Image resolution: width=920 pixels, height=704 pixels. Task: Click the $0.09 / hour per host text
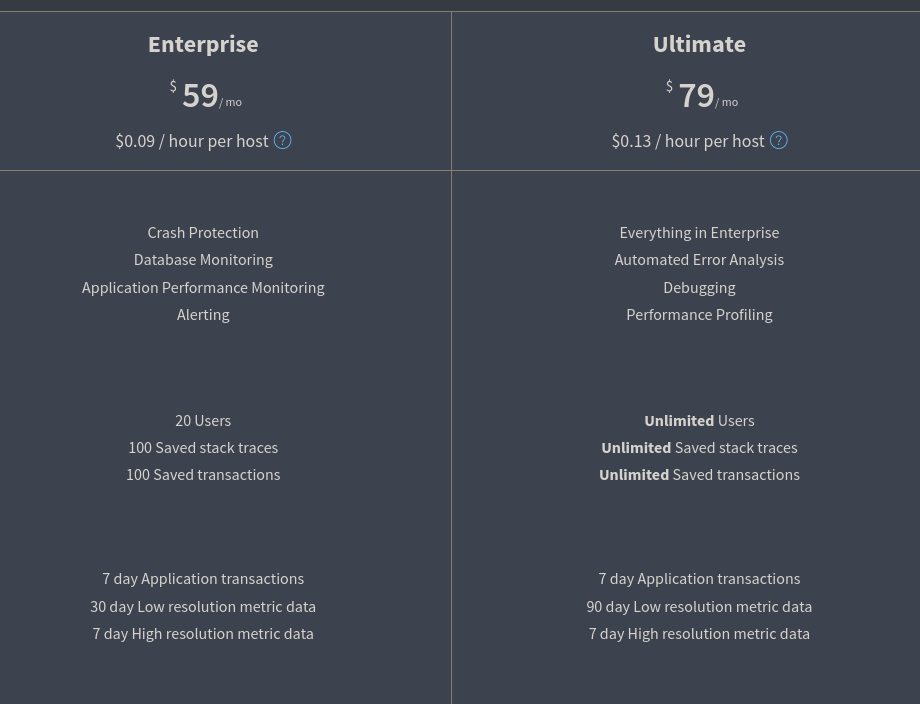click(192, 141)
